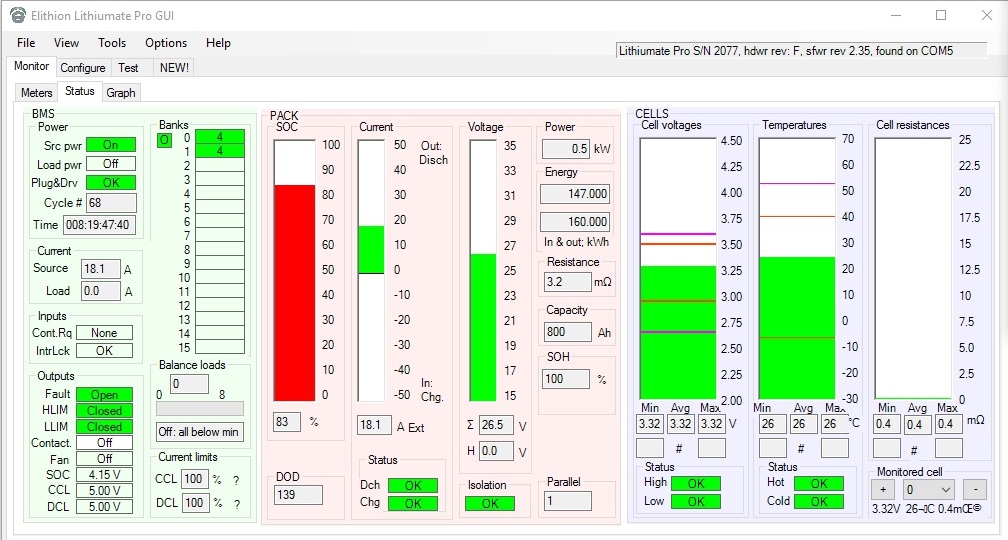Click the Contact. Off output indicator

point(104,443)
